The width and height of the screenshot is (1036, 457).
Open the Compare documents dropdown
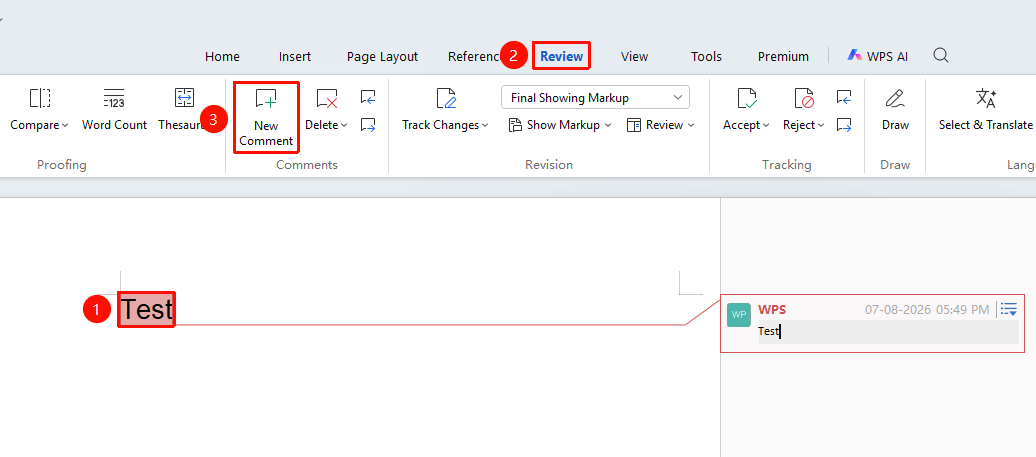39,125
